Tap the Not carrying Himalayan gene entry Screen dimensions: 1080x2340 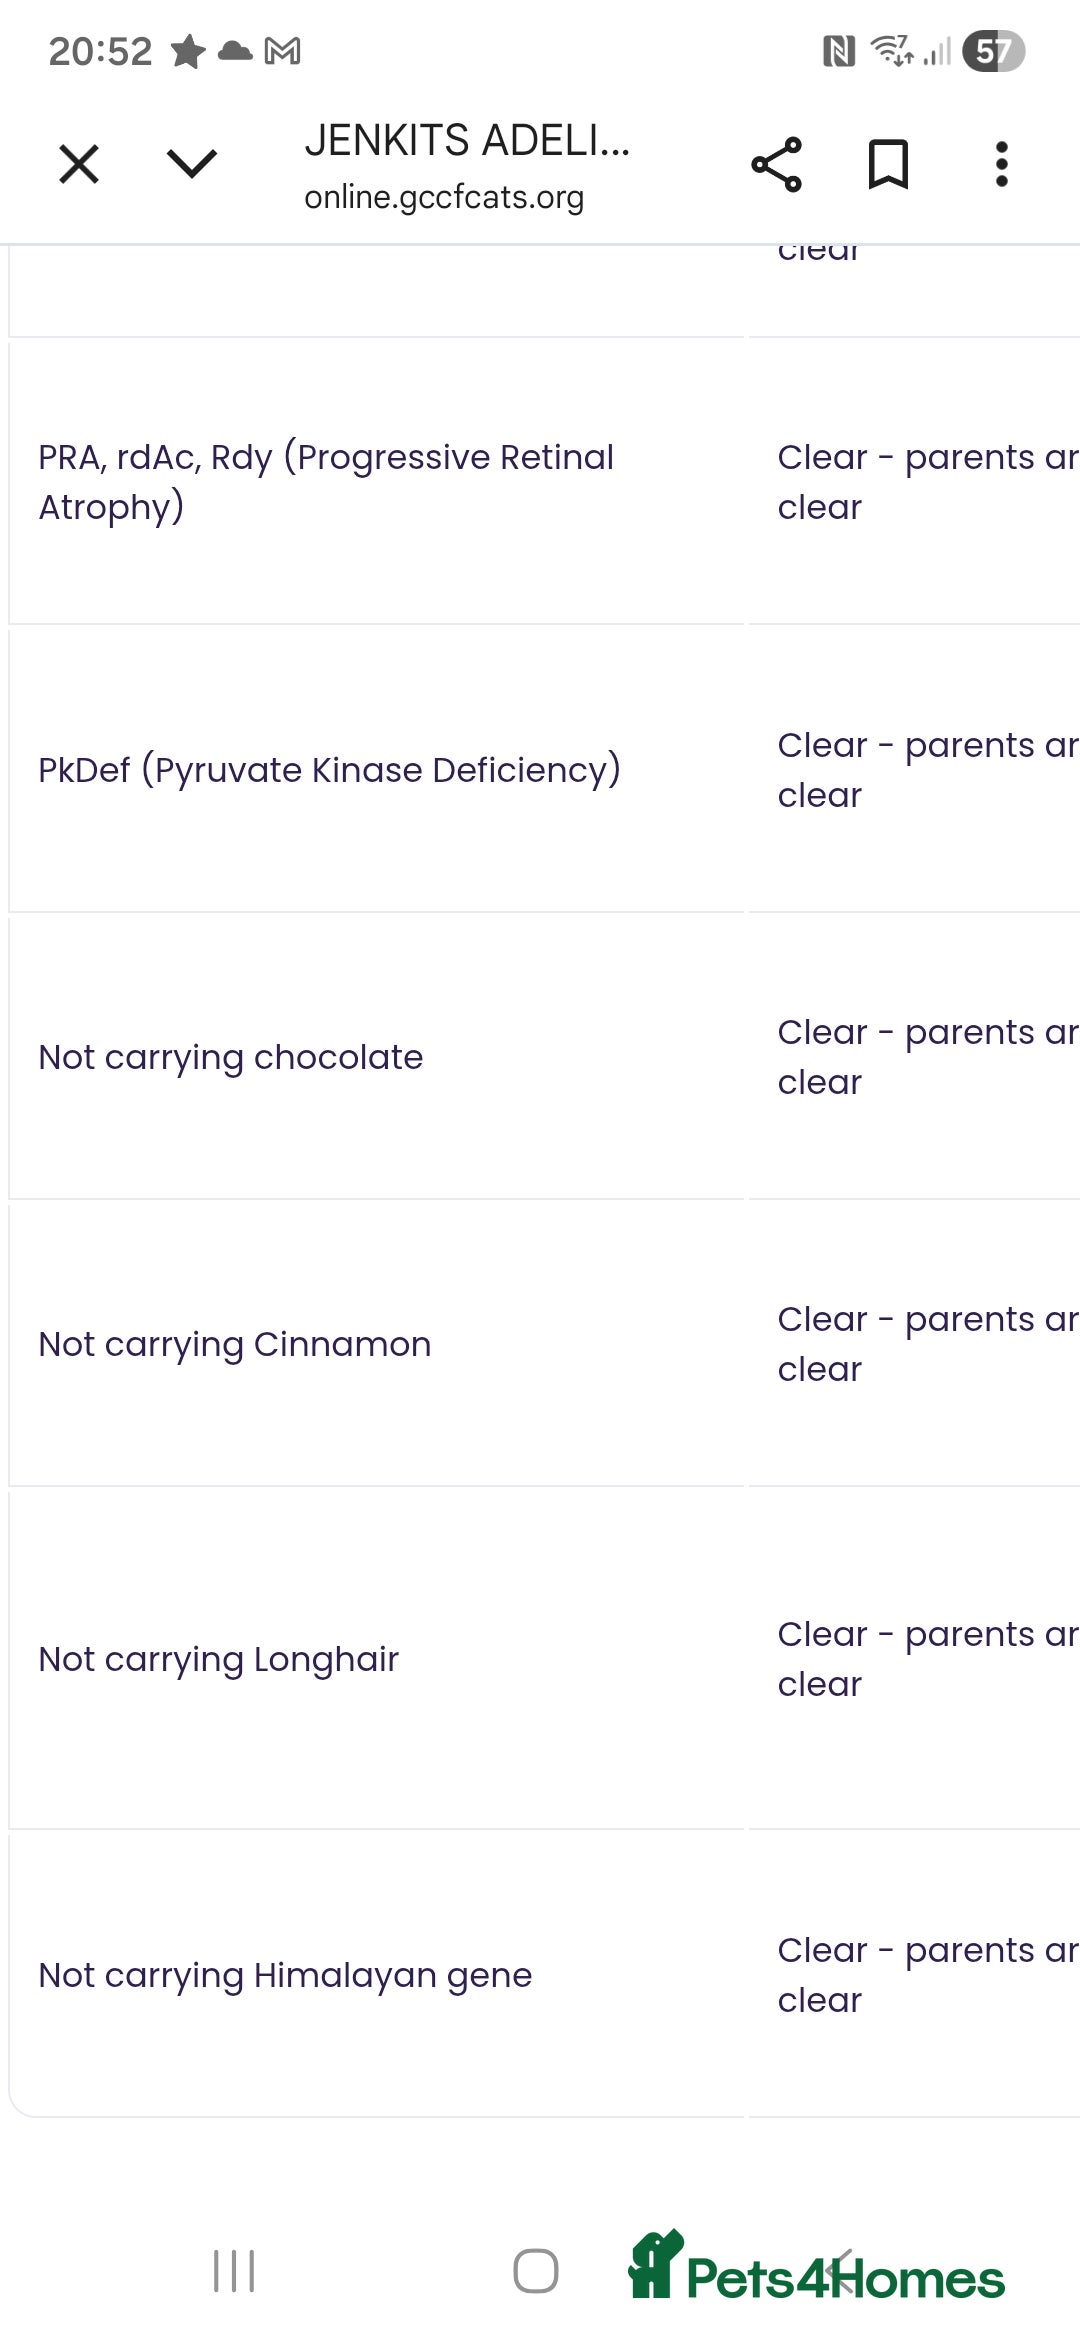pyautogui.click(x=285, y=1975)
